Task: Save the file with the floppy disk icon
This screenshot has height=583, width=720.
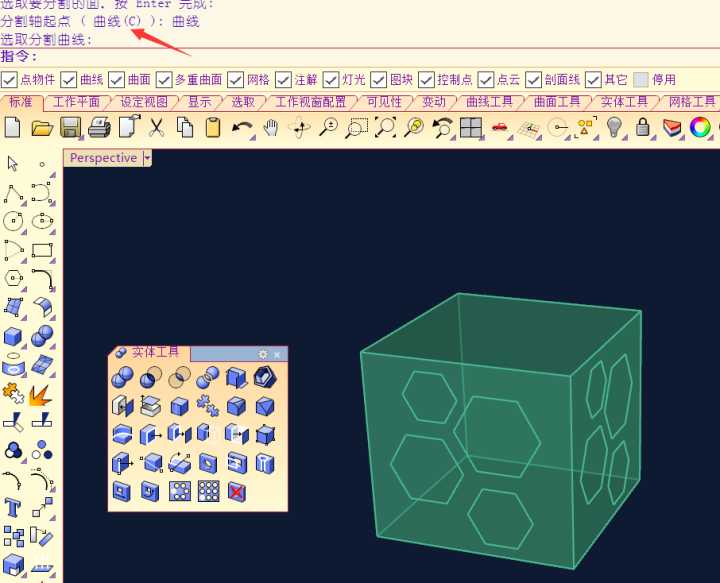Action: [x=70, y=127]
